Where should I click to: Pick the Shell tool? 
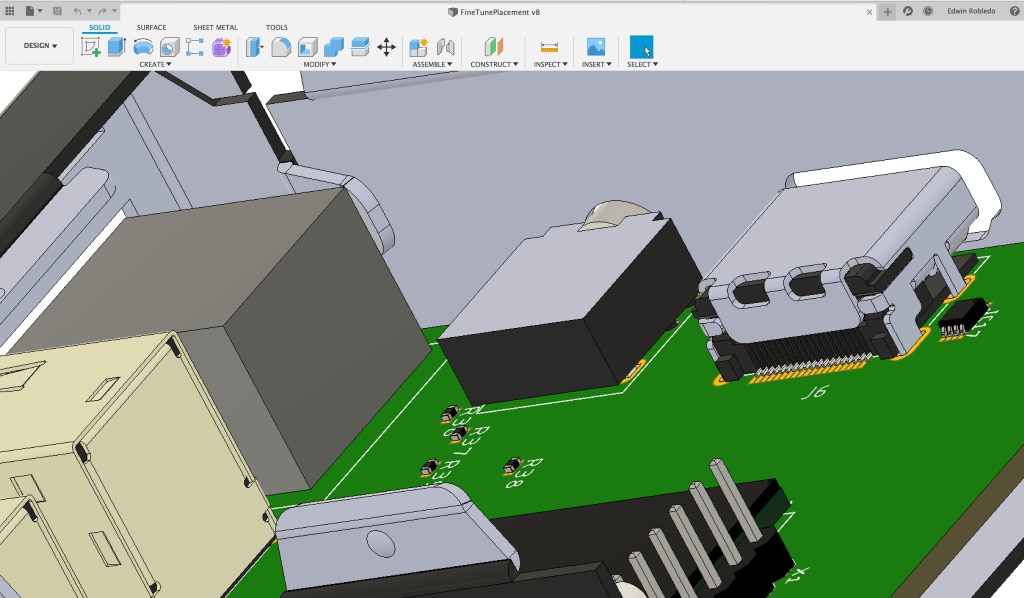pos(308,46)
